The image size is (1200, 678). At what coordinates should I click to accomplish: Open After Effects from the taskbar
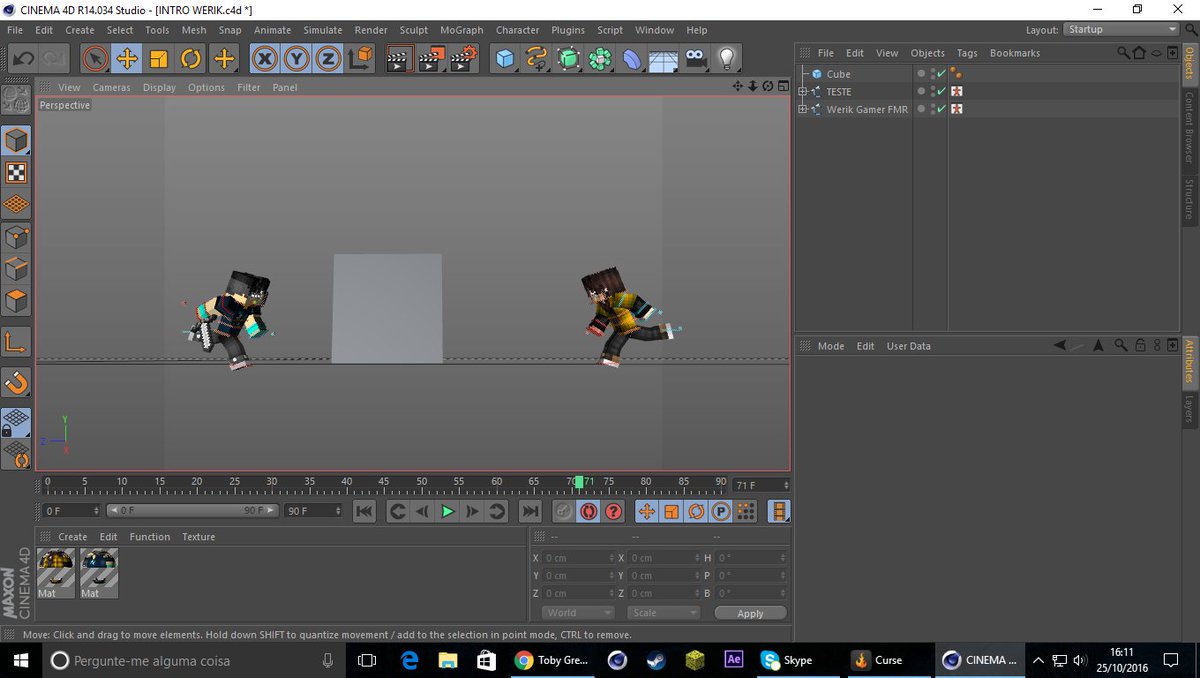click(x=733, y=660)
